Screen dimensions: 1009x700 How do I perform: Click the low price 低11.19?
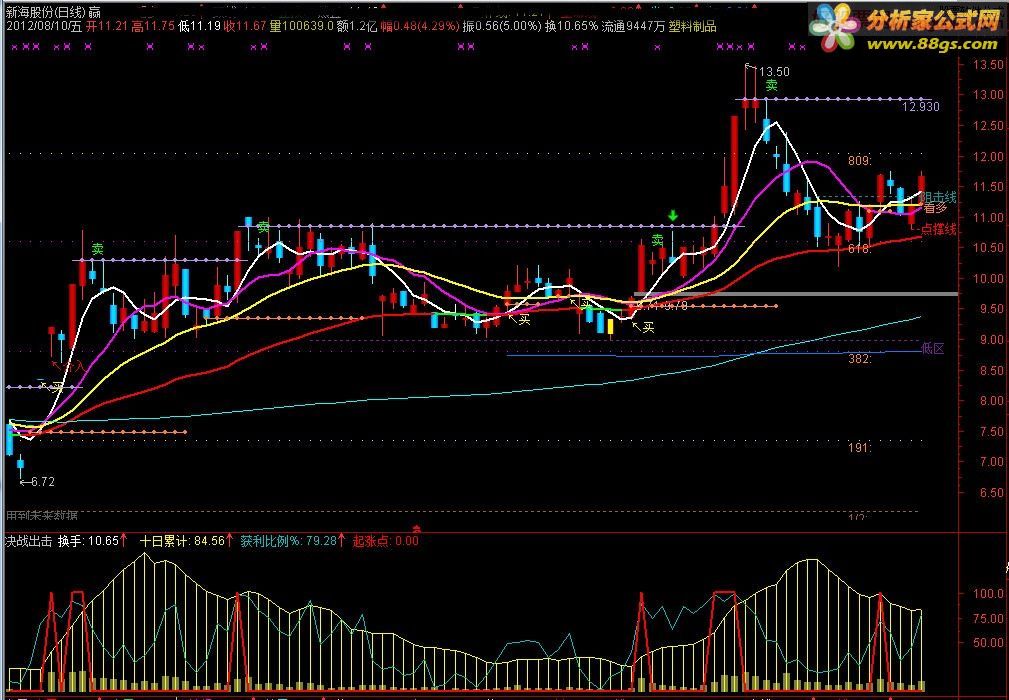click(199, 26)
